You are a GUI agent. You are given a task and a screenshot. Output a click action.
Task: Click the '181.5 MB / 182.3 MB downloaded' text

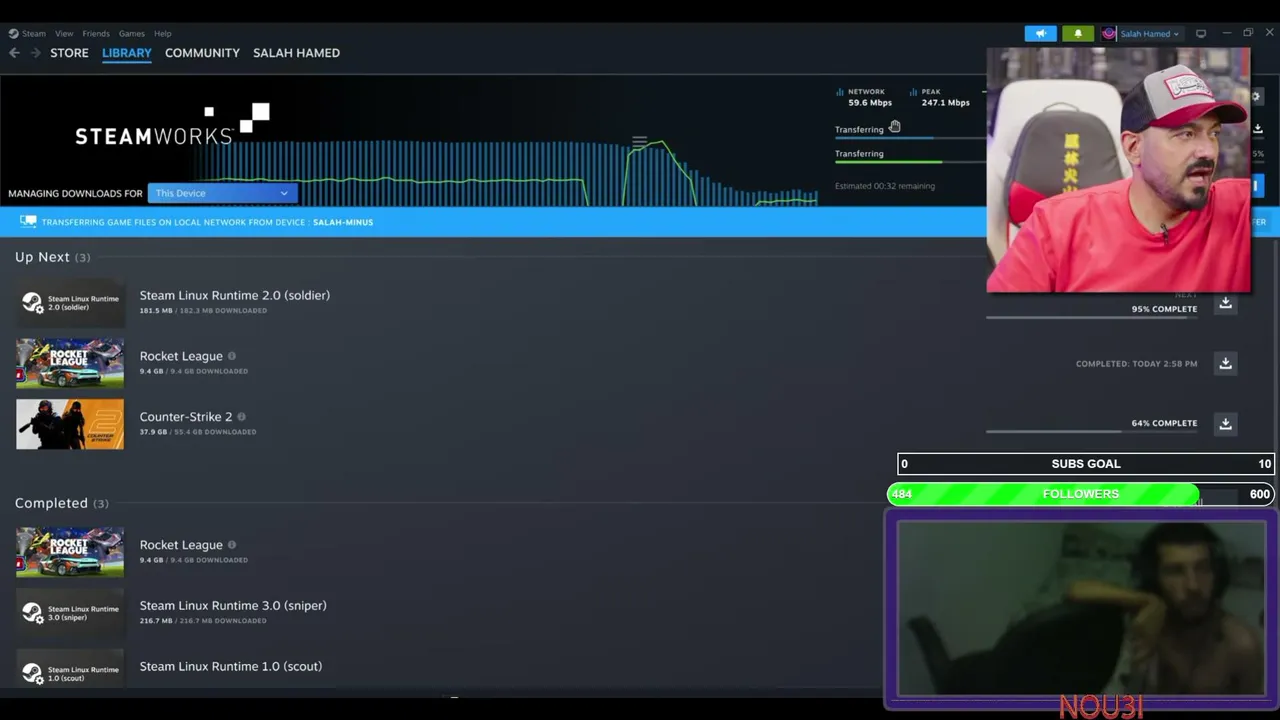[203, 311]
